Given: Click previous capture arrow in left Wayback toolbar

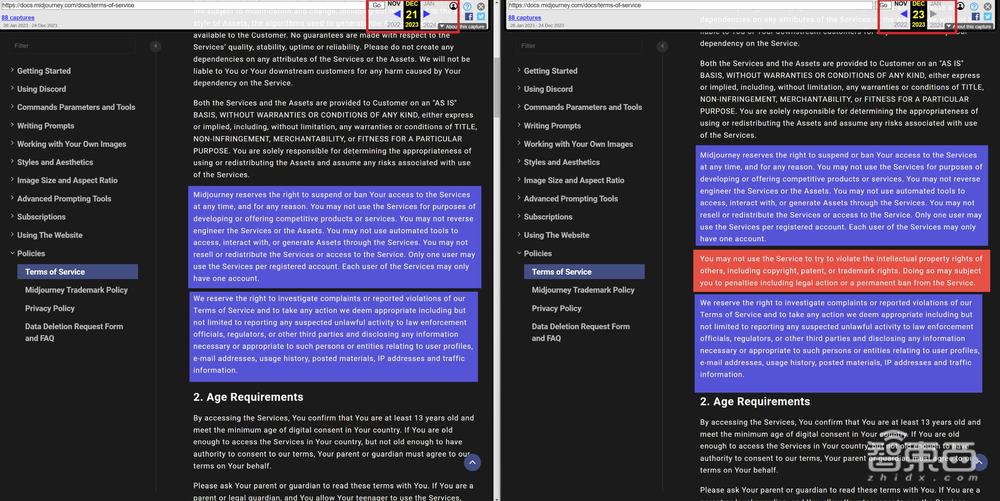Looking at the screenshot, I should click(x=396, y=14).
